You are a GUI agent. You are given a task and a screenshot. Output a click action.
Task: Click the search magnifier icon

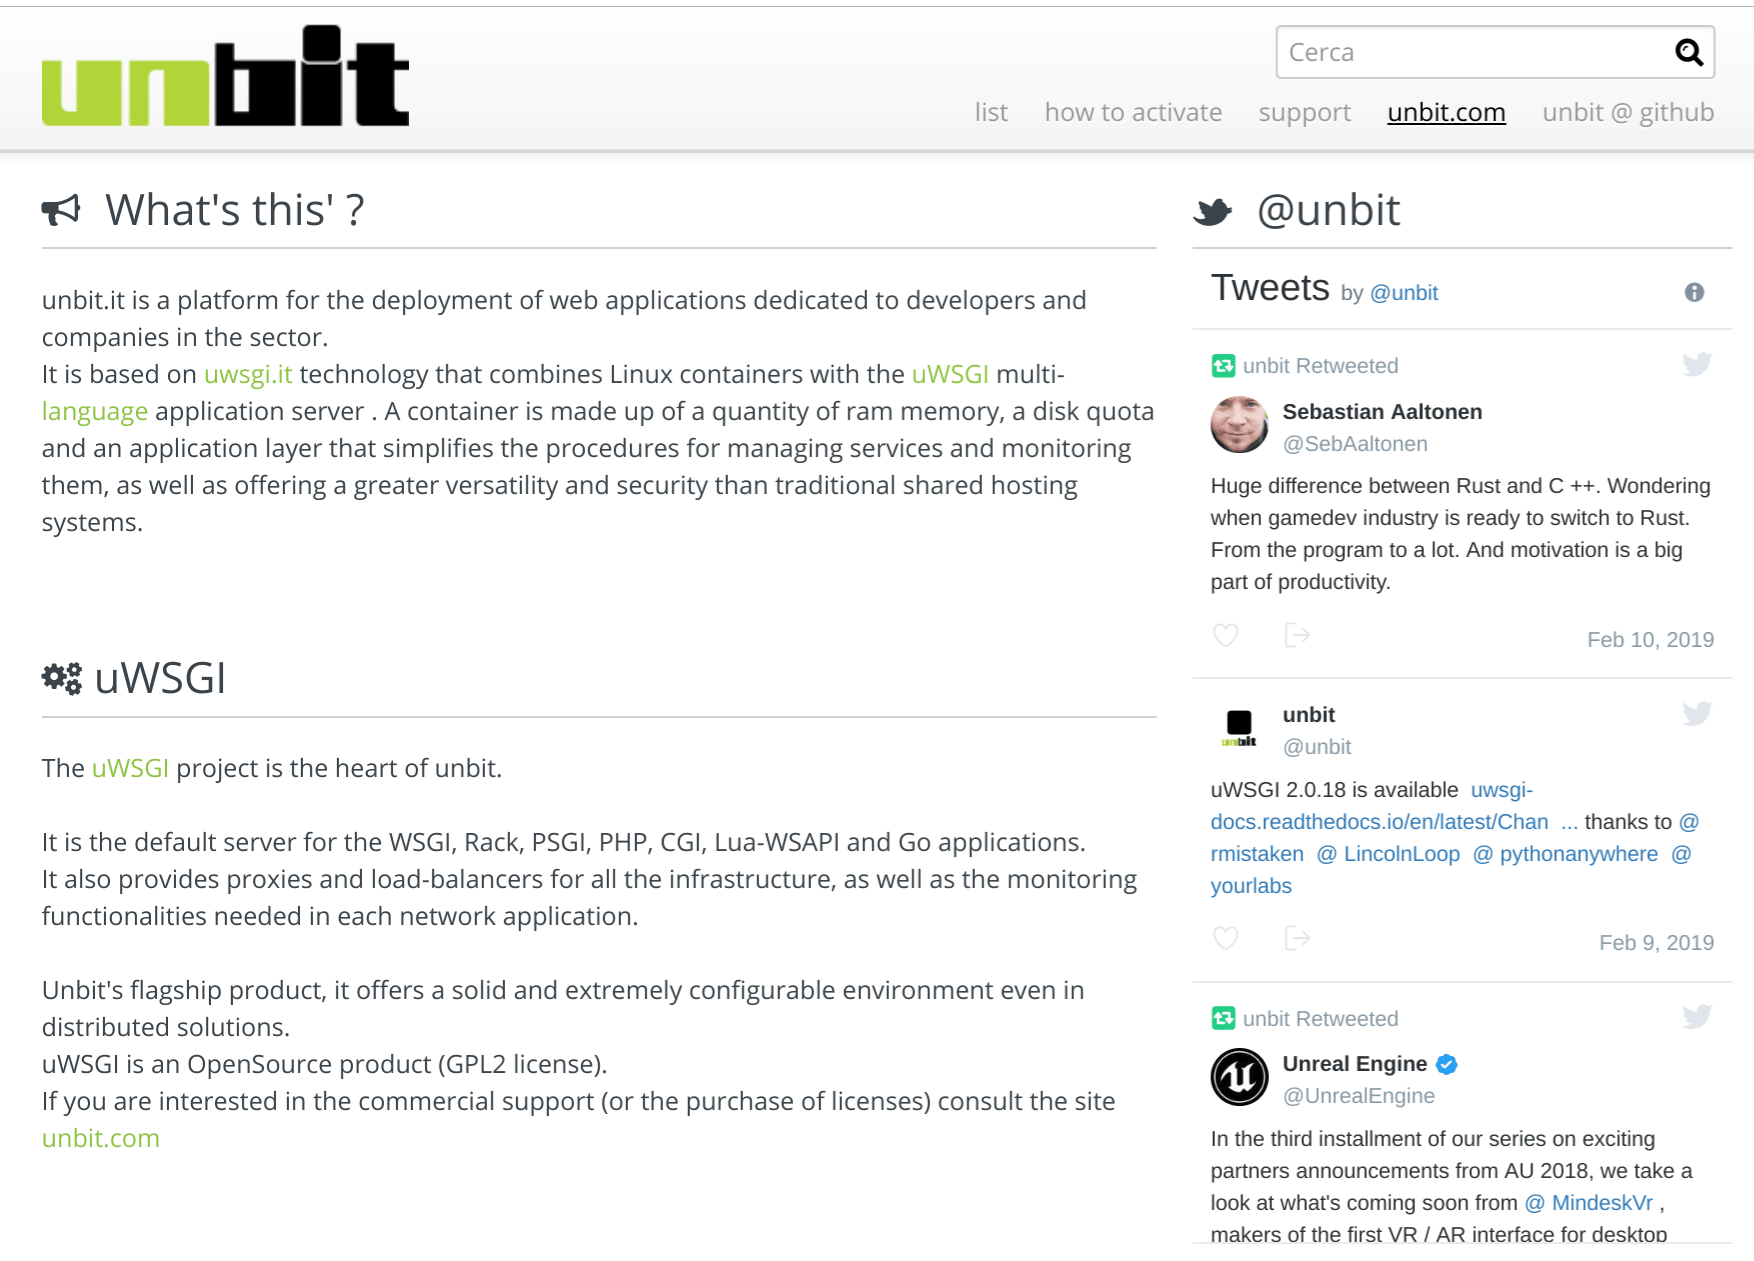(1689, 52)
